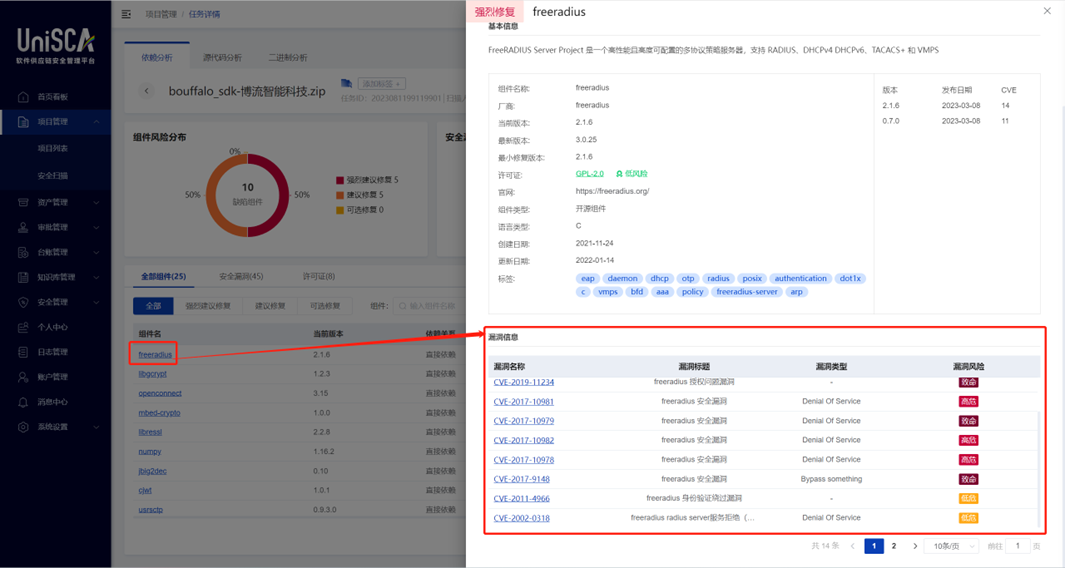
Task: Switch to the 依赖分析 tab
Action: (157, 58)
